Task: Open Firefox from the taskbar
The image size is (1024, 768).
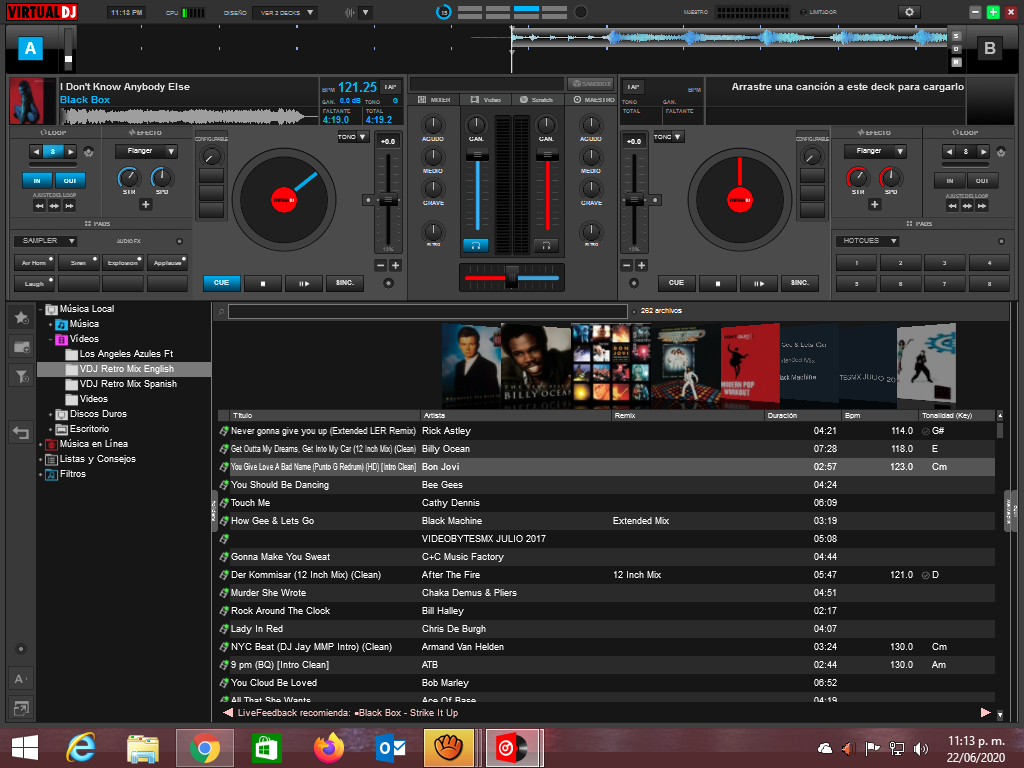Action: tap(328, 748)
